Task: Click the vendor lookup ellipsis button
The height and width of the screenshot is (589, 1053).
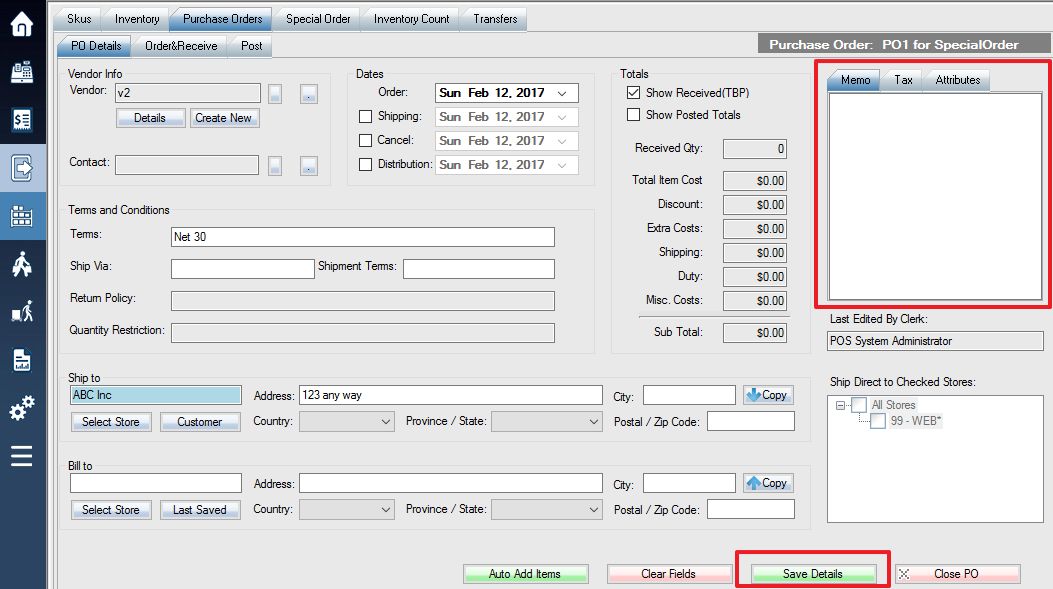Action: [x=308, y=93]
